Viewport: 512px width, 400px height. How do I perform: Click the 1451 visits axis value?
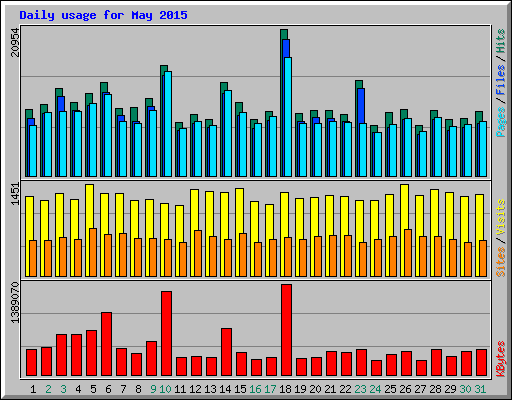(x=15, y=194)
